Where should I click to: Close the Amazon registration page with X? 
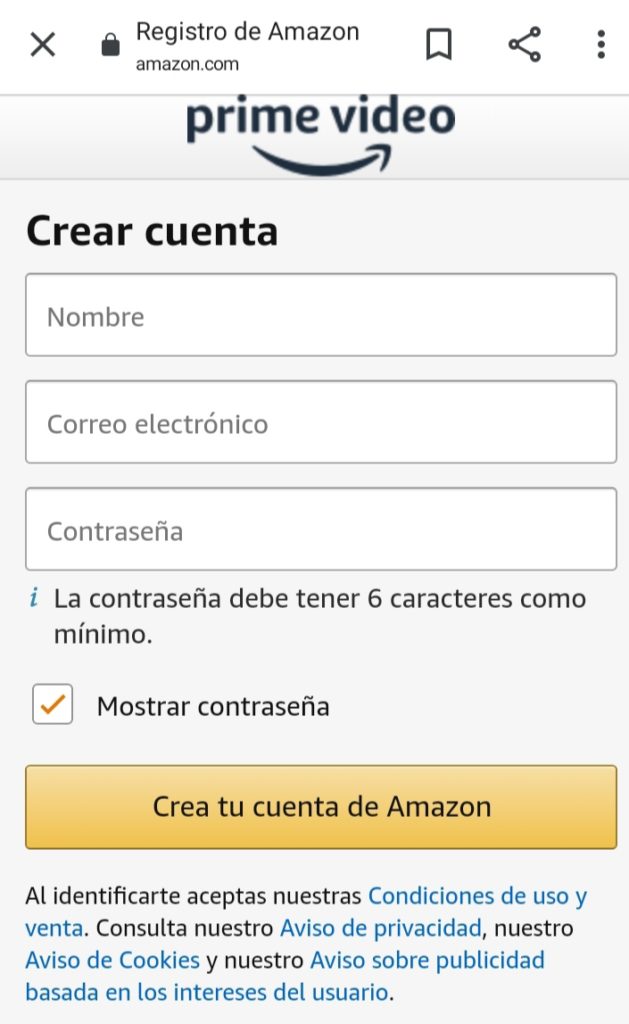pyautogui.click(x=43, y=44)
